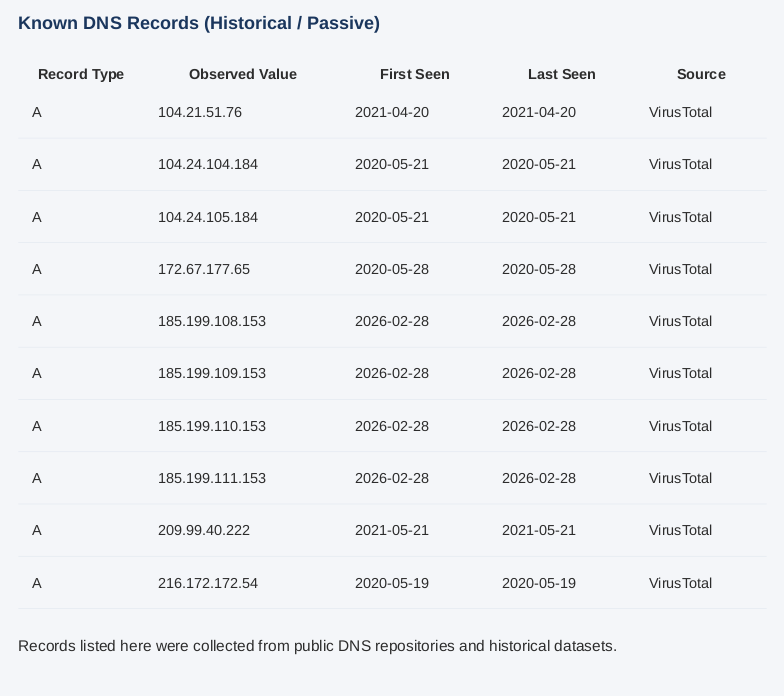
Task: Click first seen date of 104.24.104.184
Action: (392, 164)
